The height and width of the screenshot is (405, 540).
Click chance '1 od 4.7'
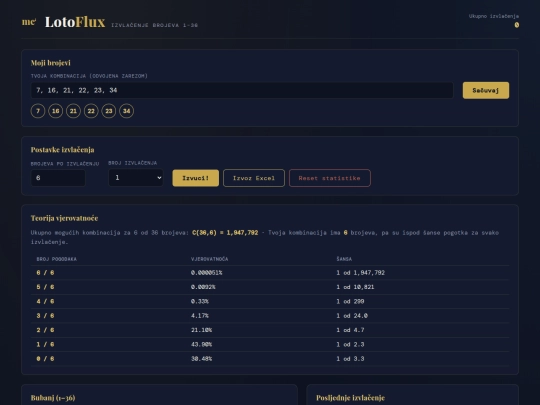350,330
